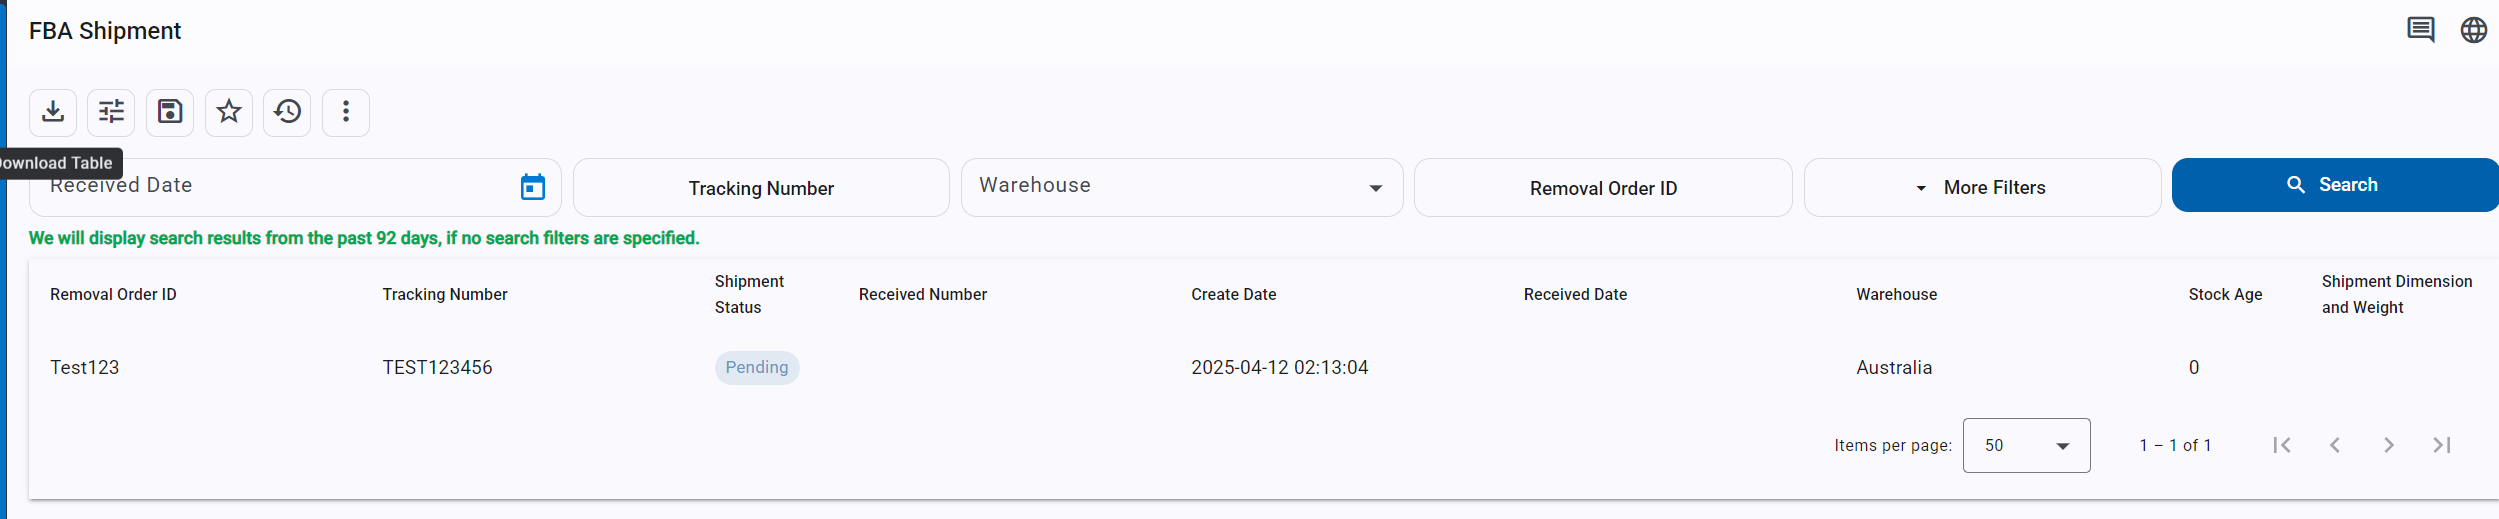Focus the Removal Order ID filter field
This screenshot has width=2499, height=519.
pos(1603,187)
